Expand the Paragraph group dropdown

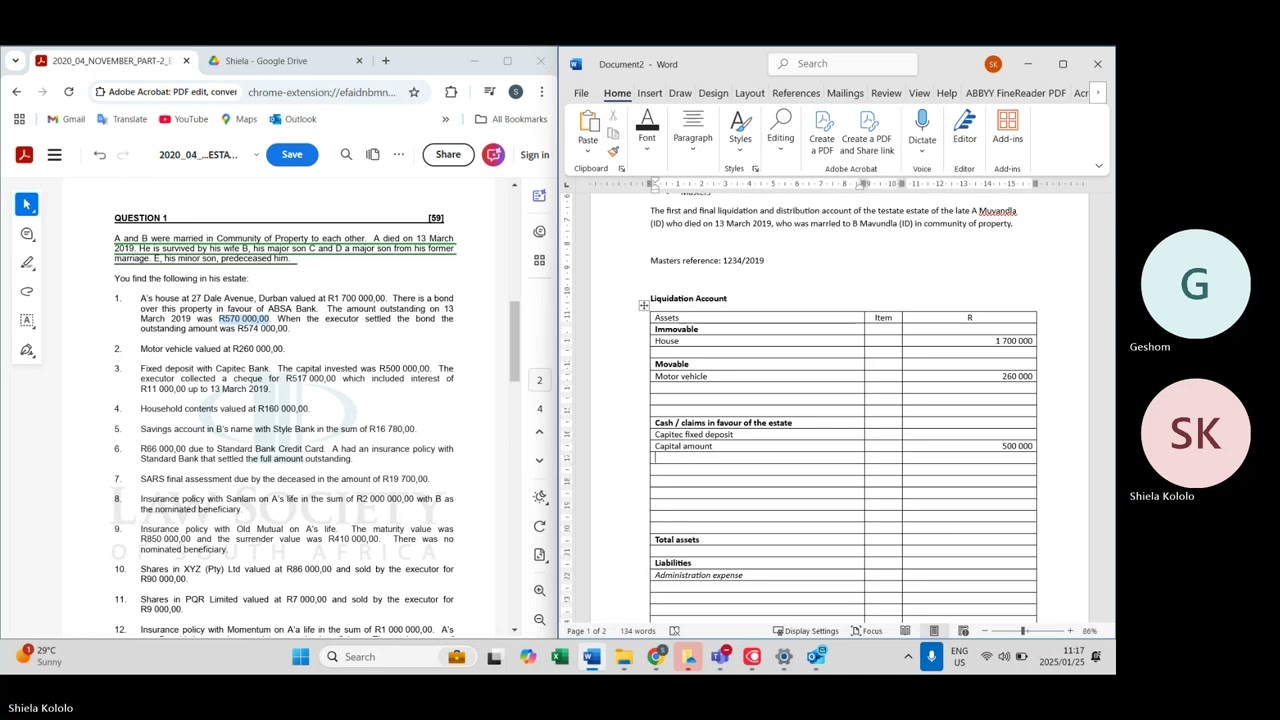coord(692,150)
